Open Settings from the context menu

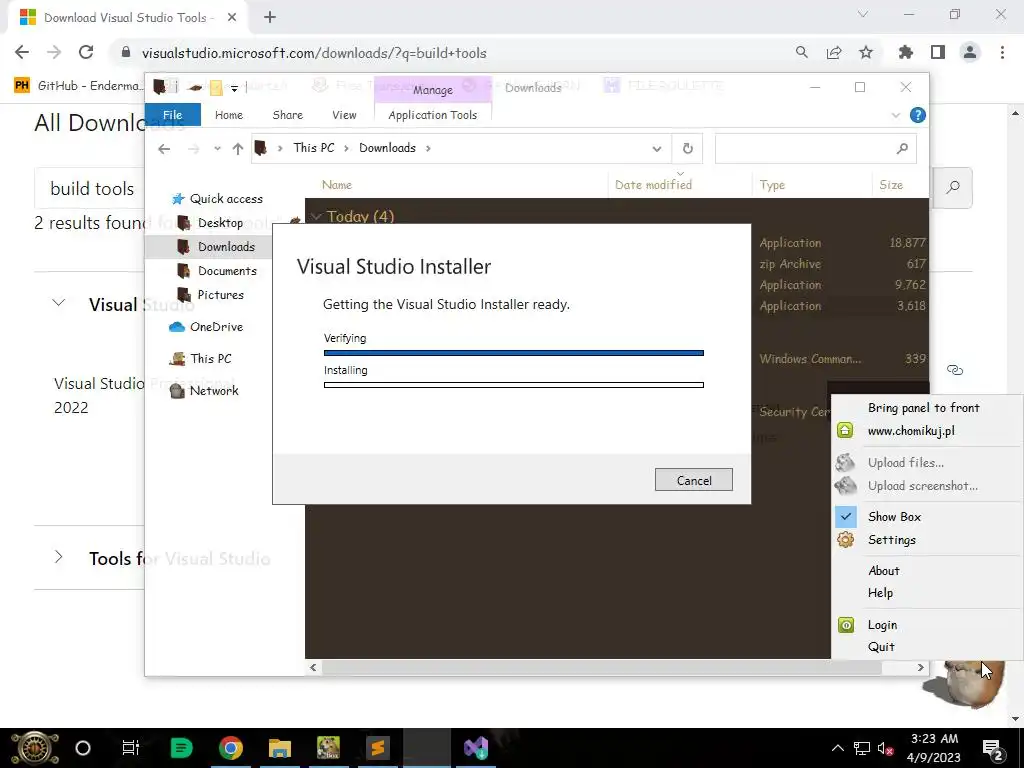[x=891, y=540]
